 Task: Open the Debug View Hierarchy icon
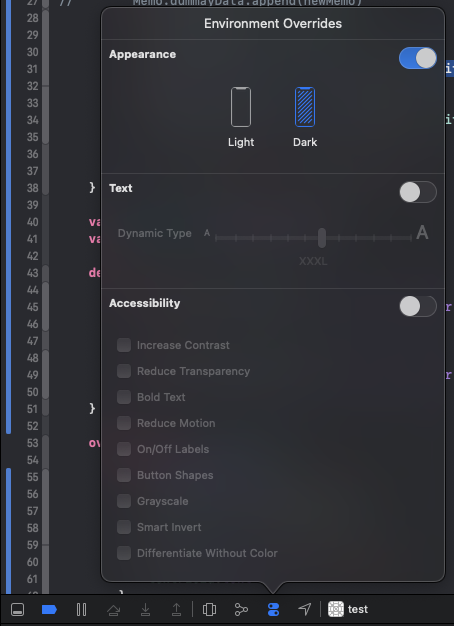point(209,610)
